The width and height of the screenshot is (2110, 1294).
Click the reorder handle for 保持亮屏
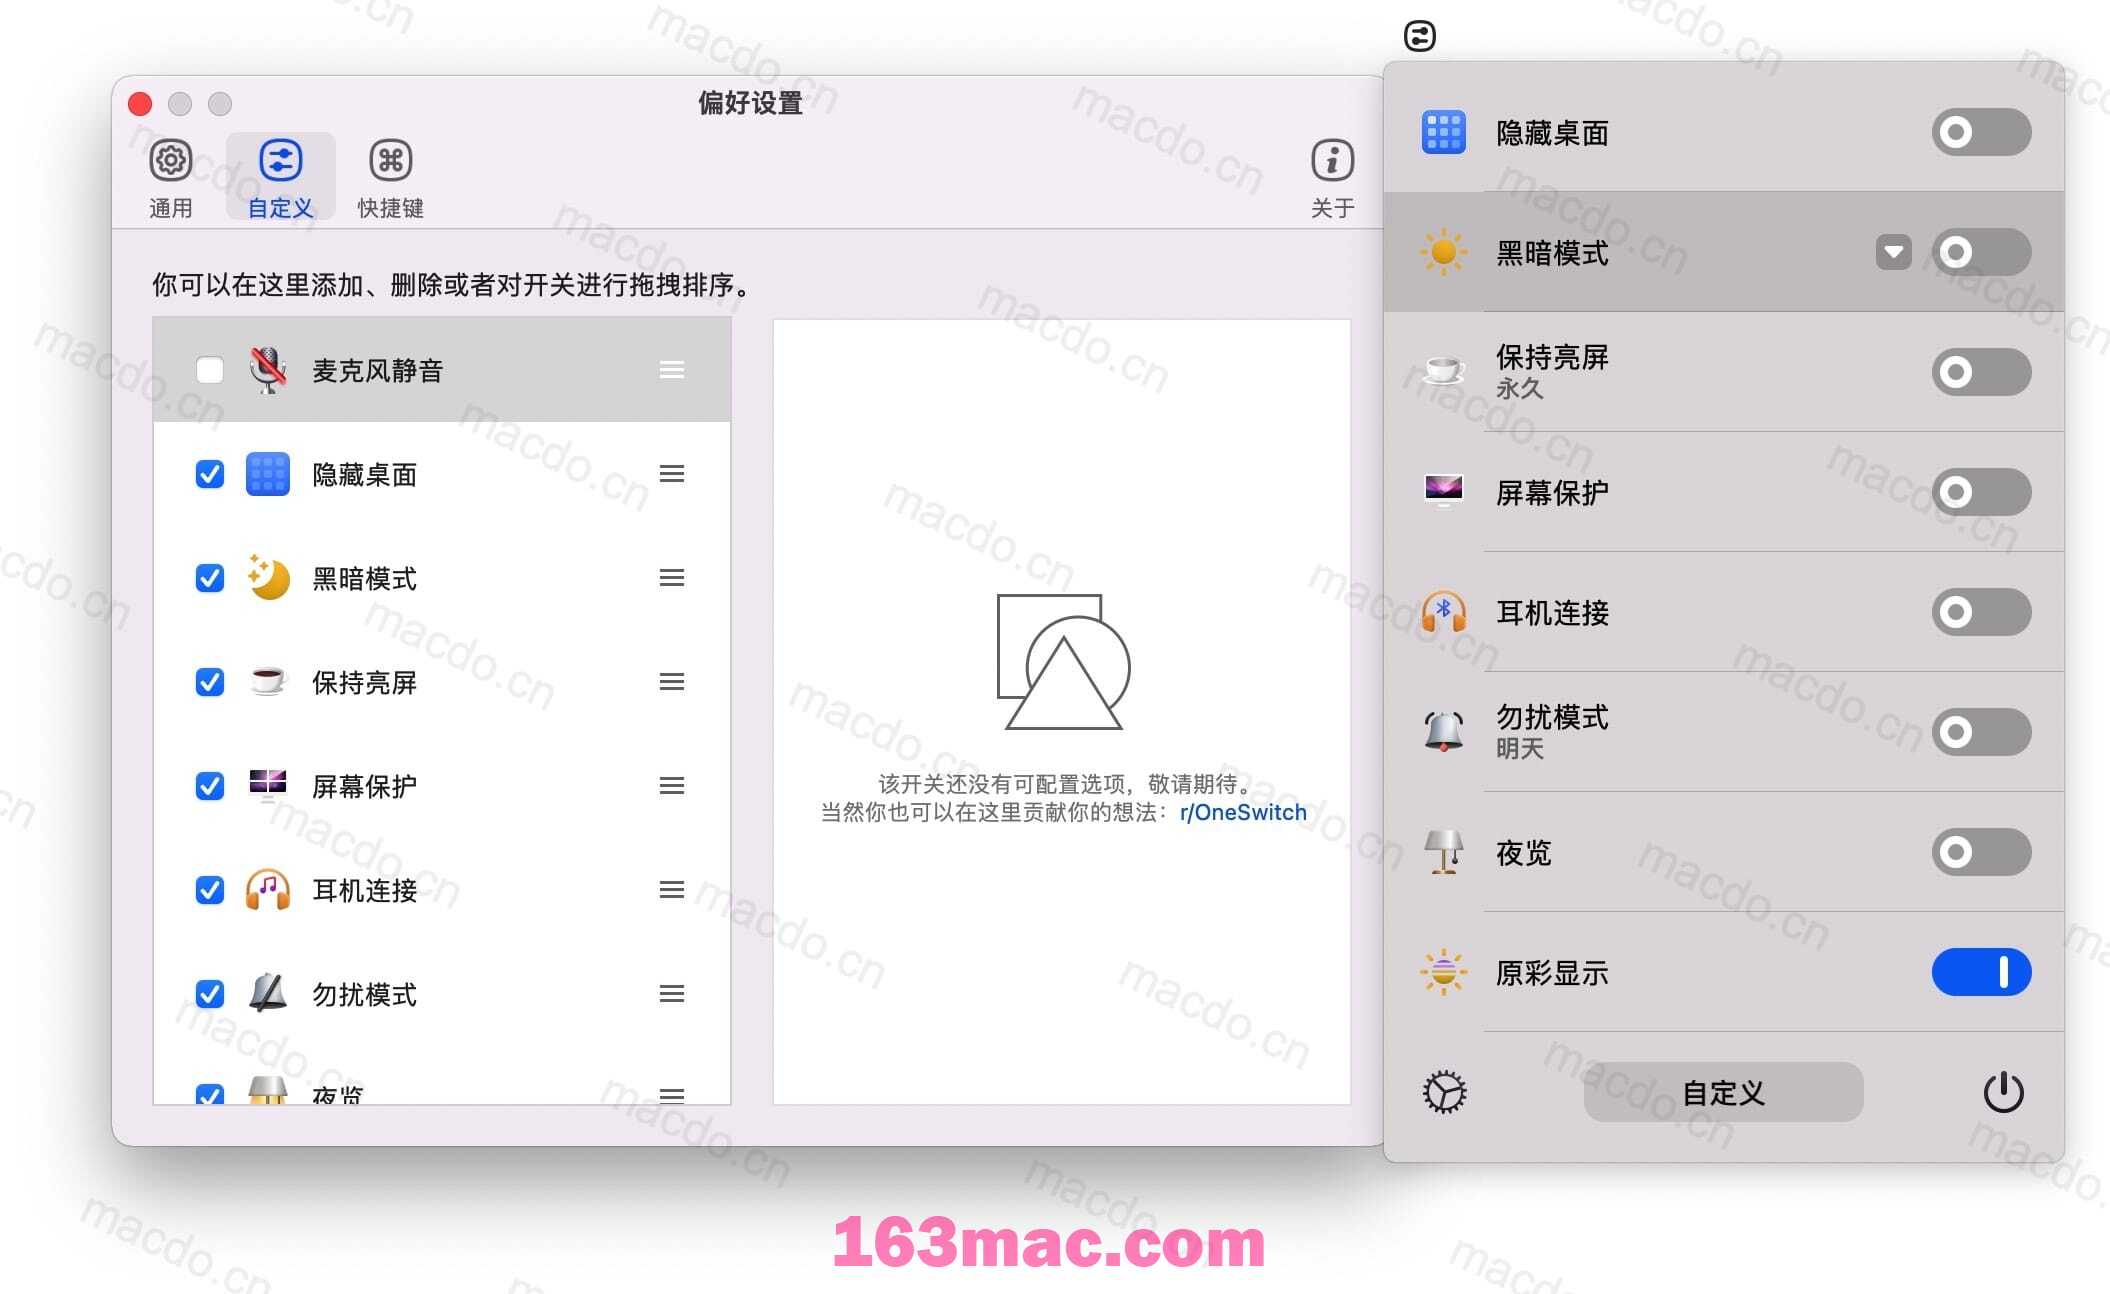[x=672, y=682]
